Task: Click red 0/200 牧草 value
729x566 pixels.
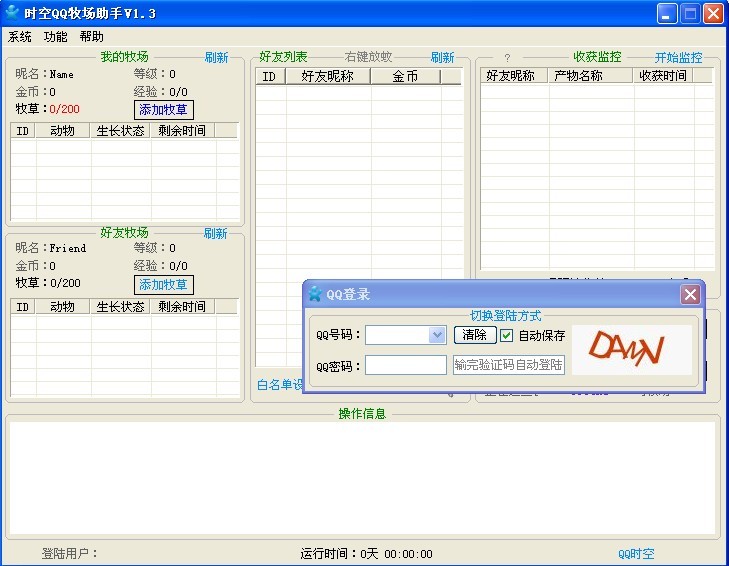Action: pyautogui.click(x=64, y=109)
